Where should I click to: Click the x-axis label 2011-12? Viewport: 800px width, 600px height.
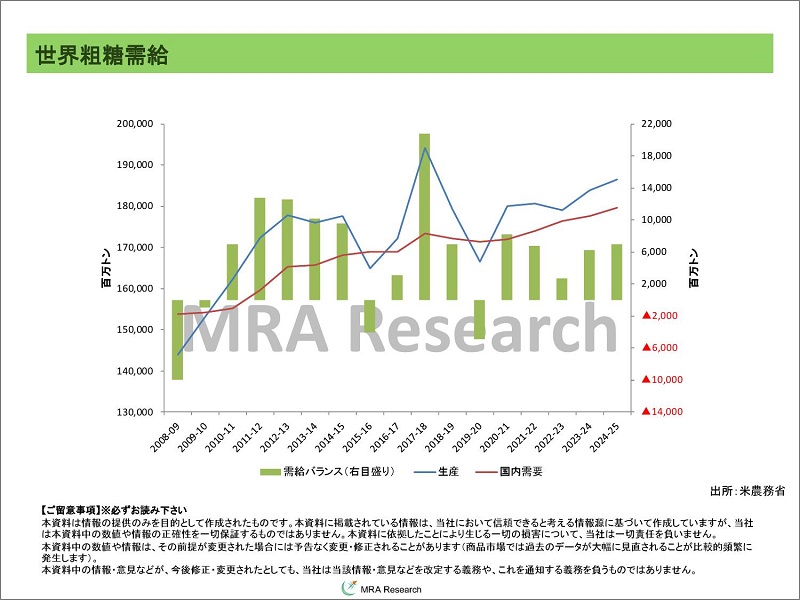point(247,437)
